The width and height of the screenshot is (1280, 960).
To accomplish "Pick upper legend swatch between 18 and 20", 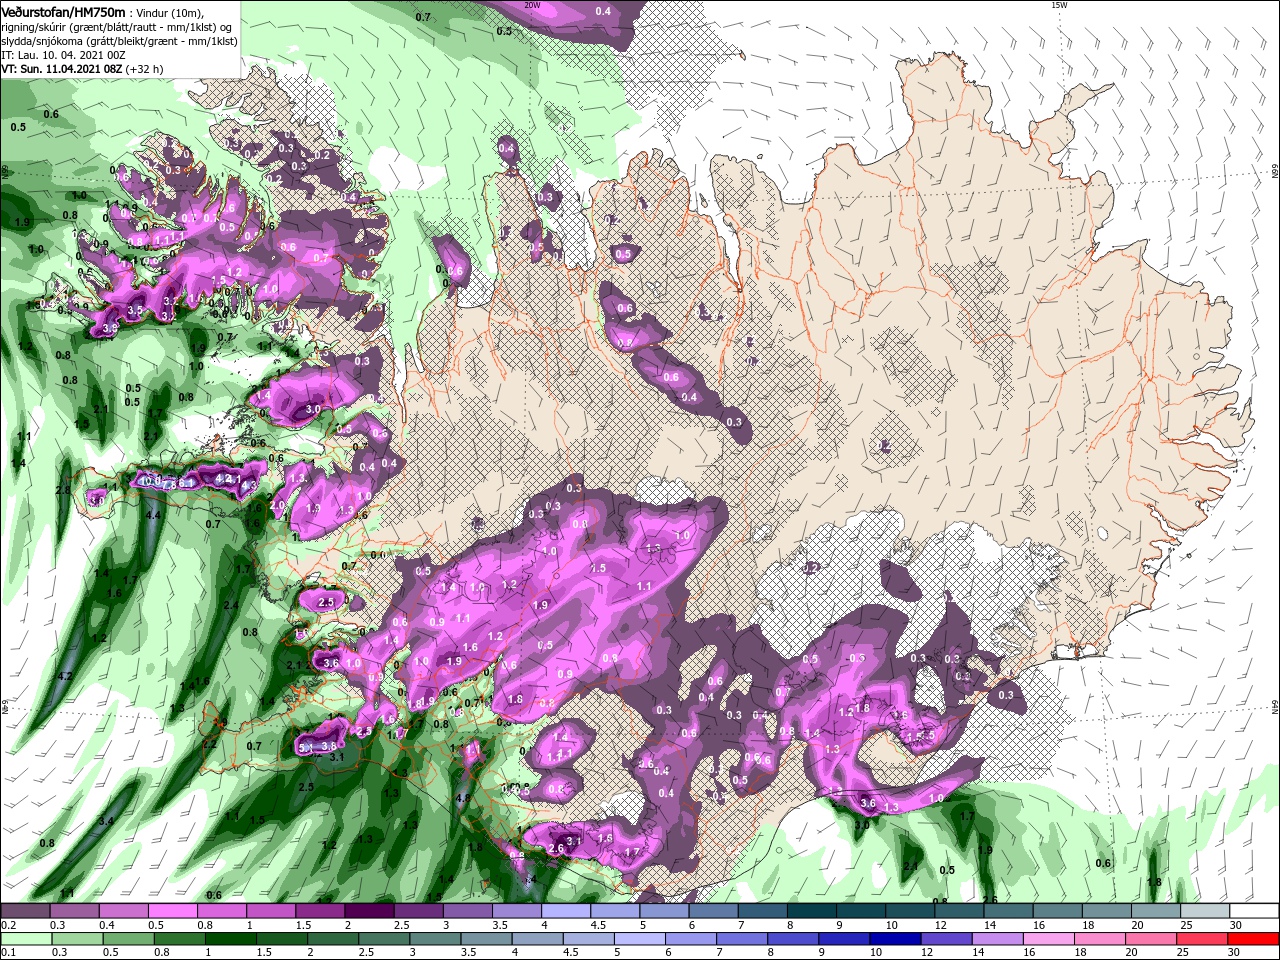I will click(x=1108, y=911).
